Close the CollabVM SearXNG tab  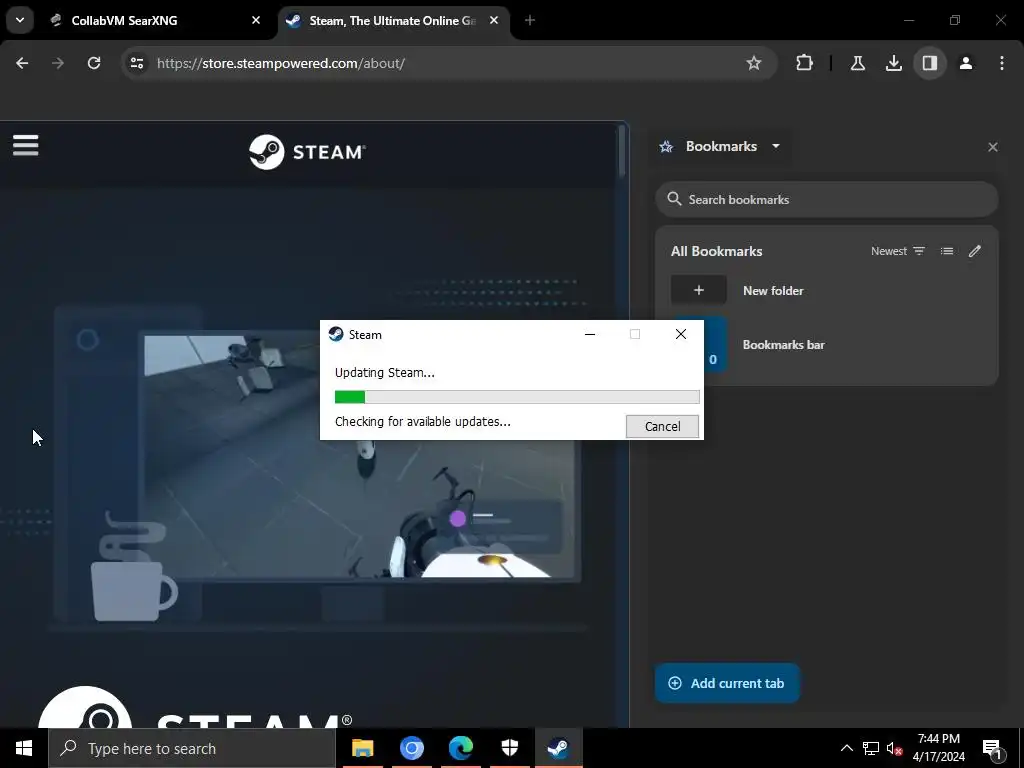(x=256, y=20)
